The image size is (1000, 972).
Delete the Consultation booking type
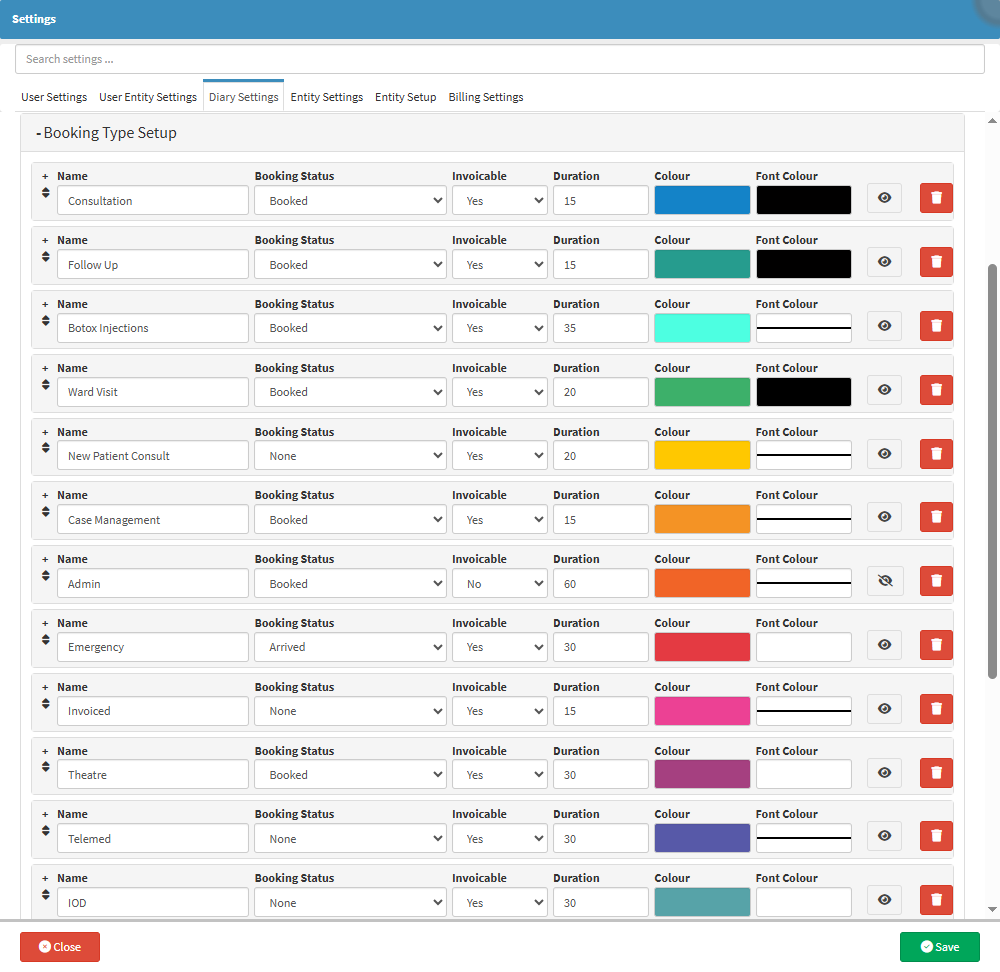936,198
